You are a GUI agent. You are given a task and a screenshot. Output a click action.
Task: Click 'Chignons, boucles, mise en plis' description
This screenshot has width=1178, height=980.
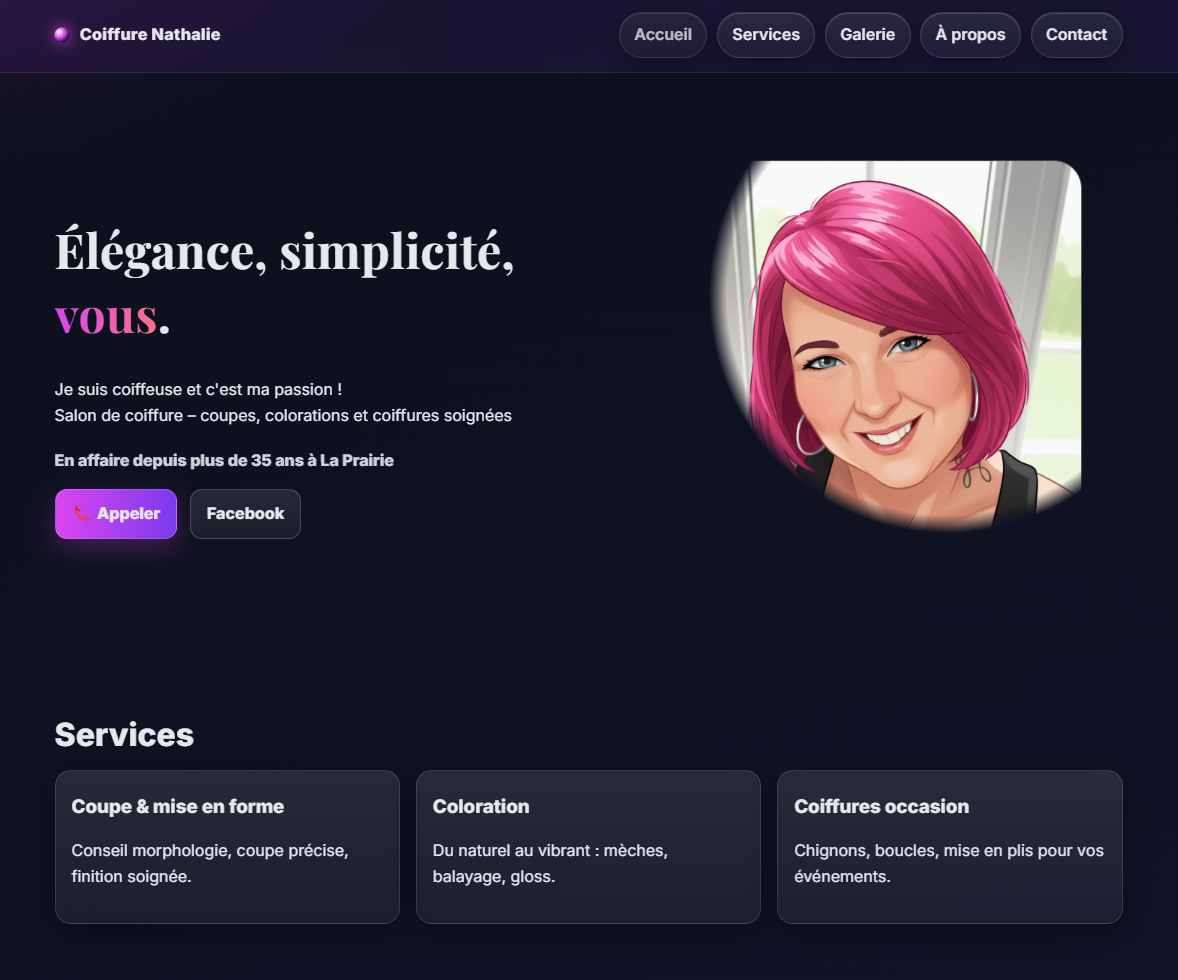tap(949, 864)
